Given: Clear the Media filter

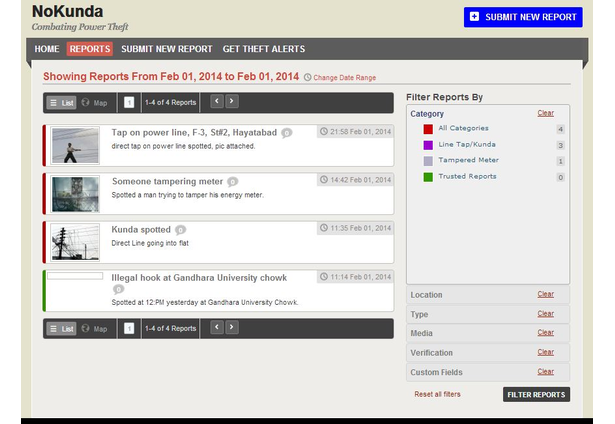Looking at the screenshot, I should click(546, 333).
